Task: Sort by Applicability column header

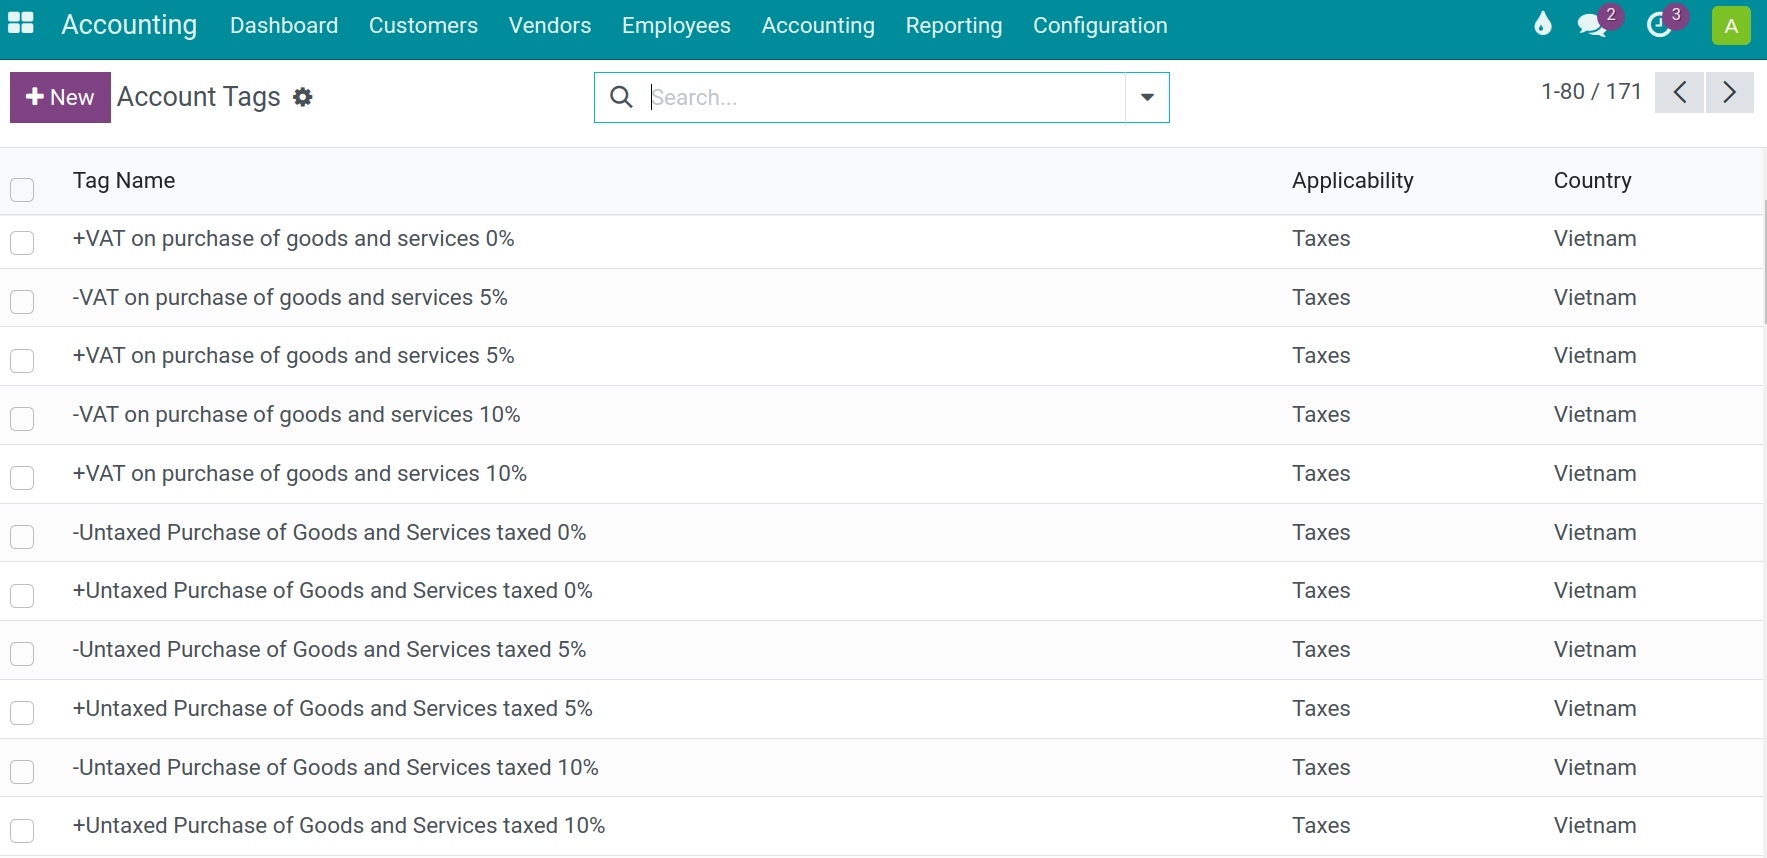Action: click(1352, 180)
